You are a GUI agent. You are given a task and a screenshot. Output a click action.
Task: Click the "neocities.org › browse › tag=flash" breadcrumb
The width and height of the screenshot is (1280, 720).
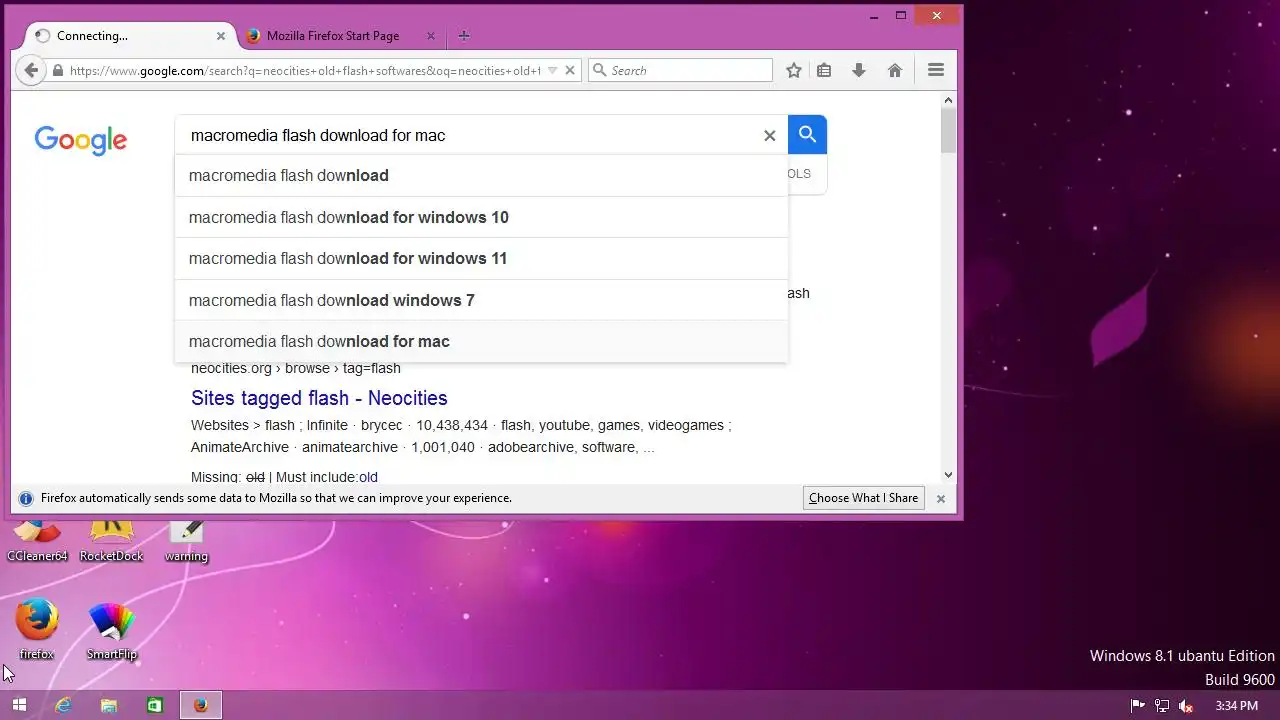coord(296,368)
